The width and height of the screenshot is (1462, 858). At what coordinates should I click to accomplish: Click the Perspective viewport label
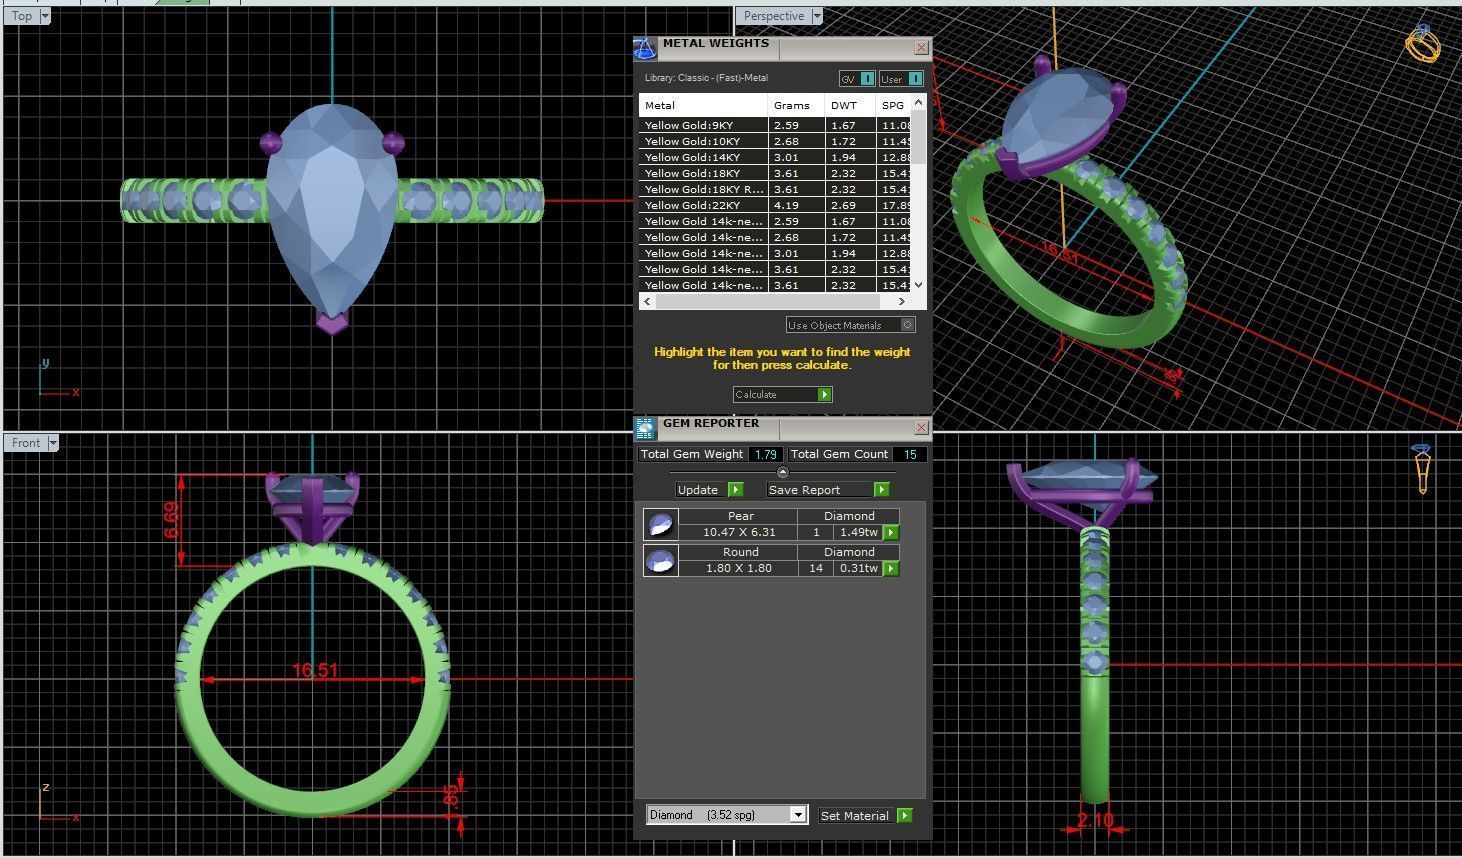[774, 16]
